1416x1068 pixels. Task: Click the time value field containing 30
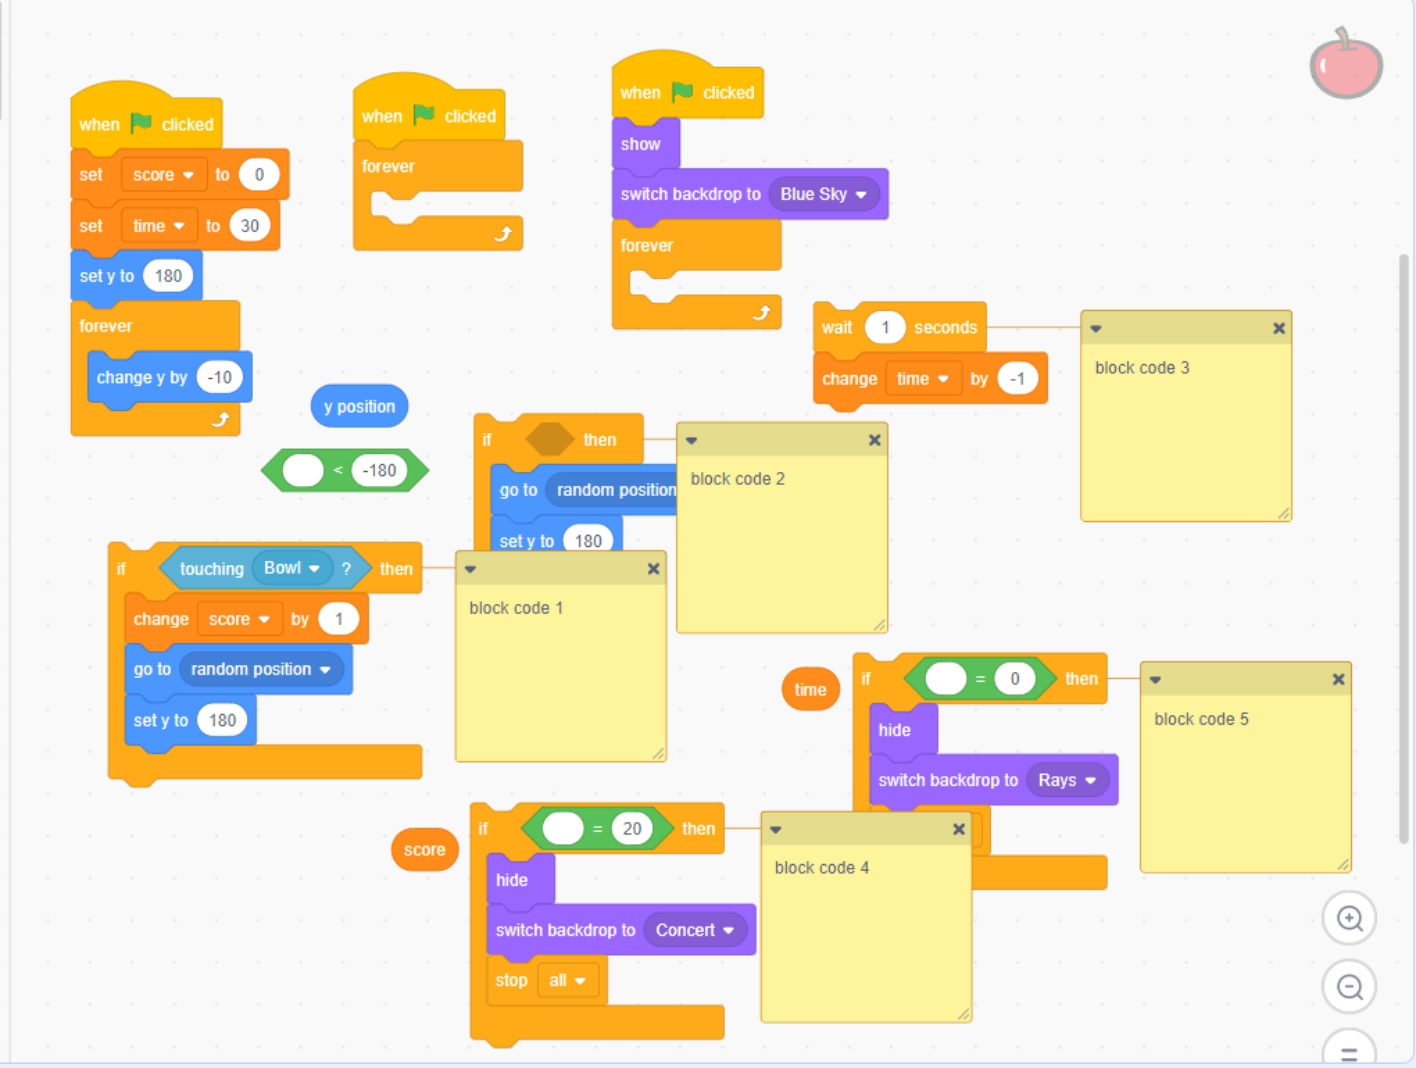click(x=250, y=226)
